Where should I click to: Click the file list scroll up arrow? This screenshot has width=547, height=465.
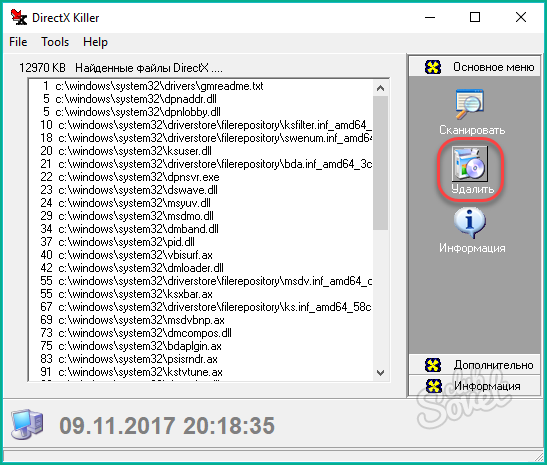[381, 88]
